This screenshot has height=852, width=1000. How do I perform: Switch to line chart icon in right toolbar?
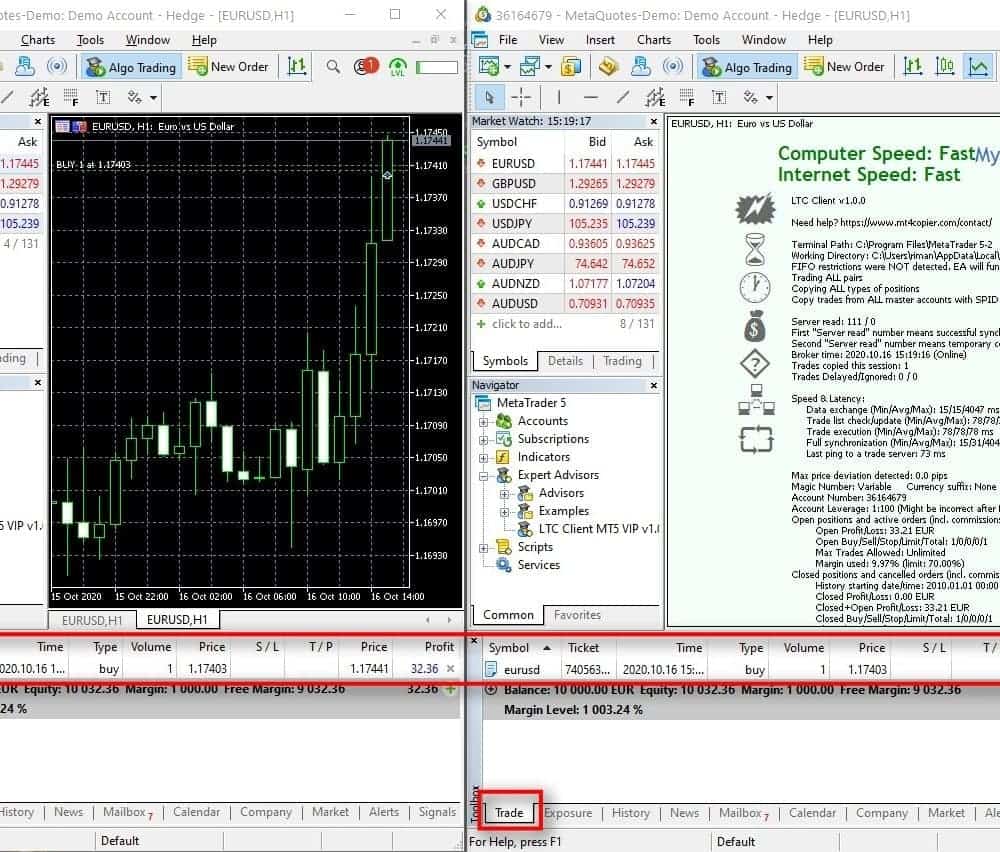click(978, 66)
